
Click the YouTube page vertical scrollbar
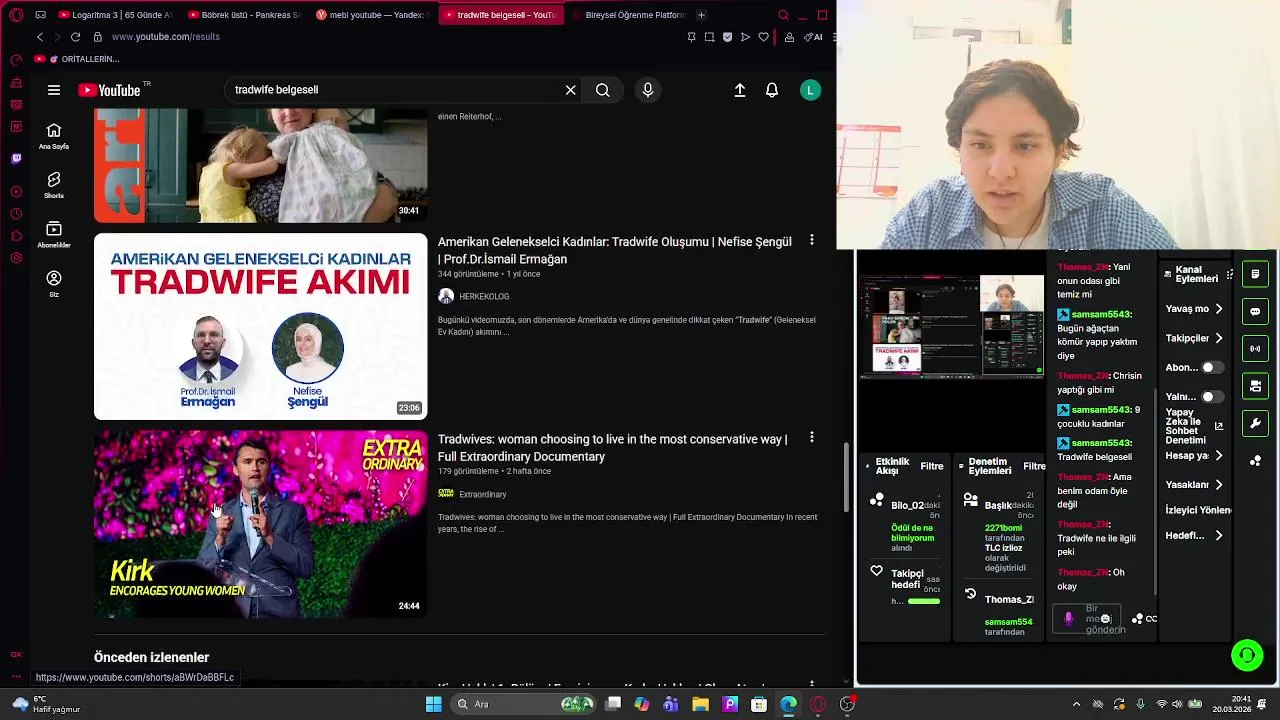pos(848,477)
